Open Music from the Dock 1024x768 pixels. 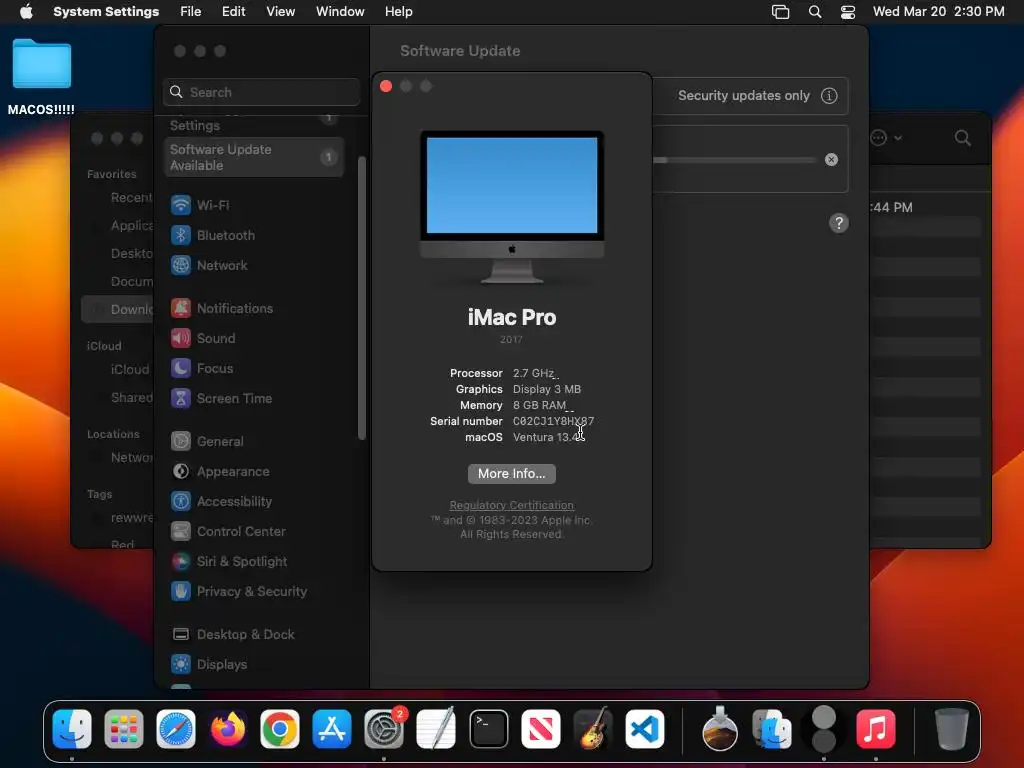[x=876, y=729]
